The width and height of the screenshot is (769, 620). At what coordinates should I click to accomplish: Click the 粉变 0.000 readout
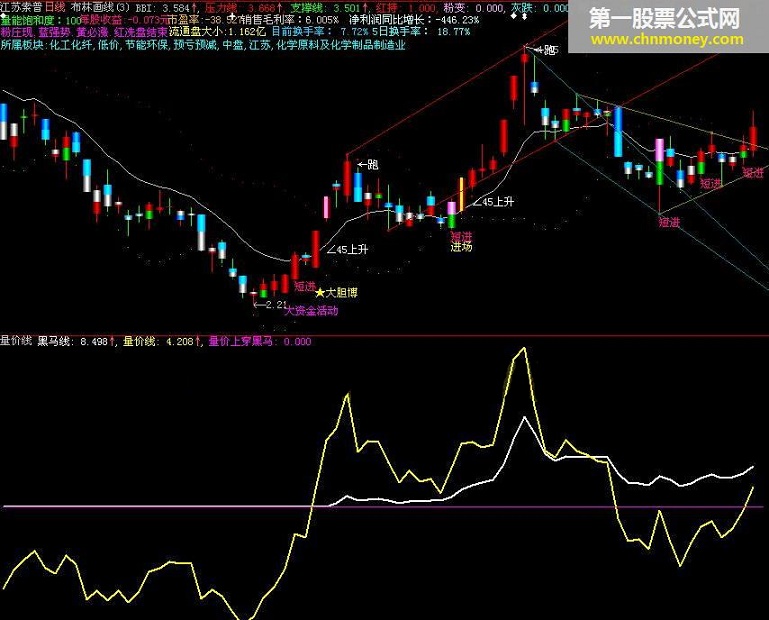point(473,8)
